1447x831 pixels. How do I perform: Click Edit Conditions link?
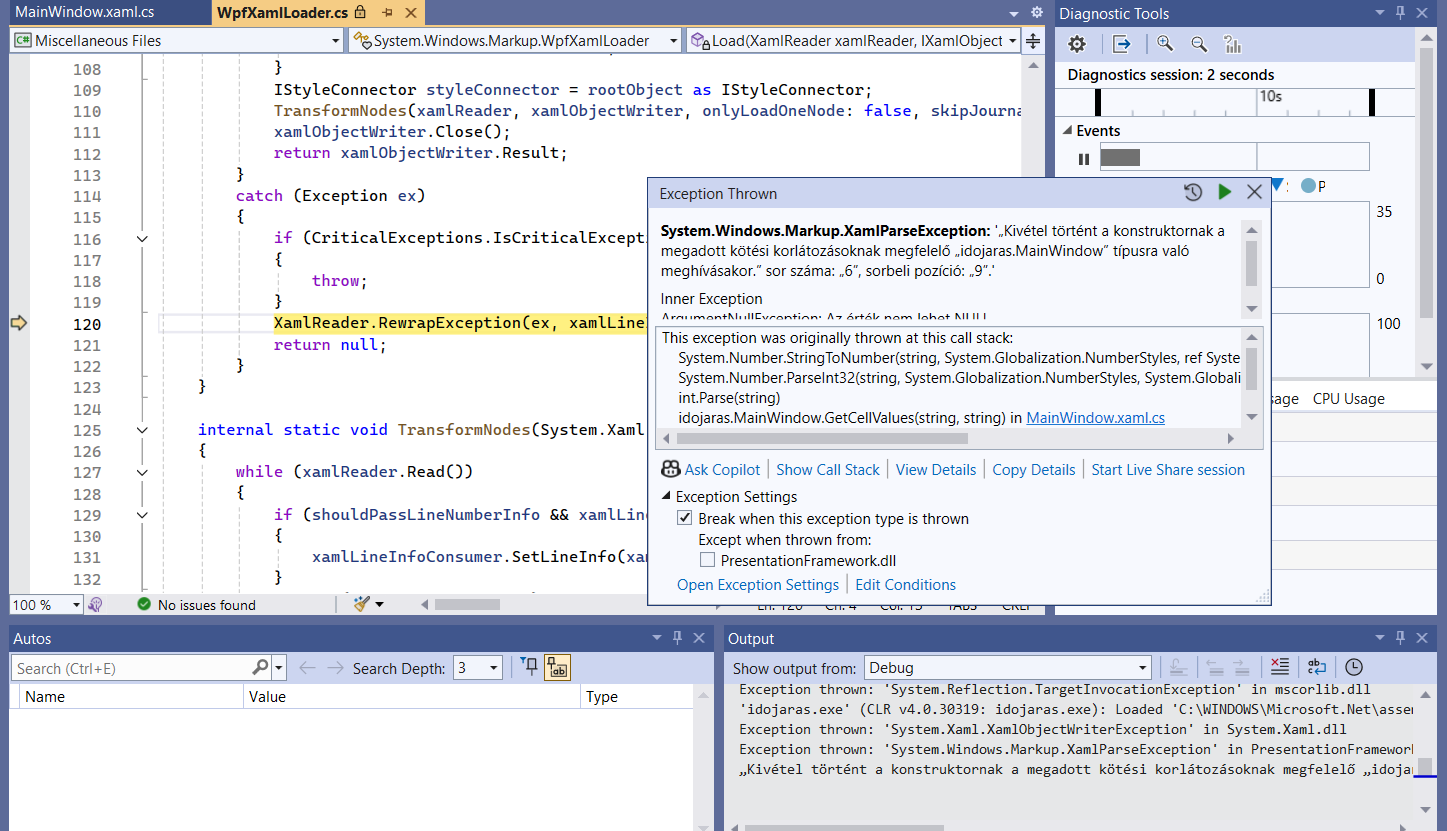(x=905, y=584)
